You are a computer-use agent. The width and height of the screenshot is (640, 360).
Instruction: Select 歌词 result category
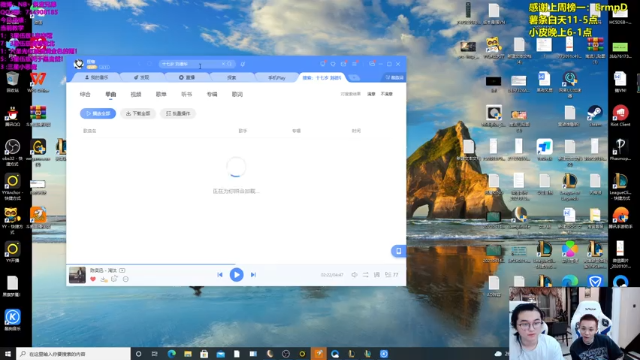237,94
